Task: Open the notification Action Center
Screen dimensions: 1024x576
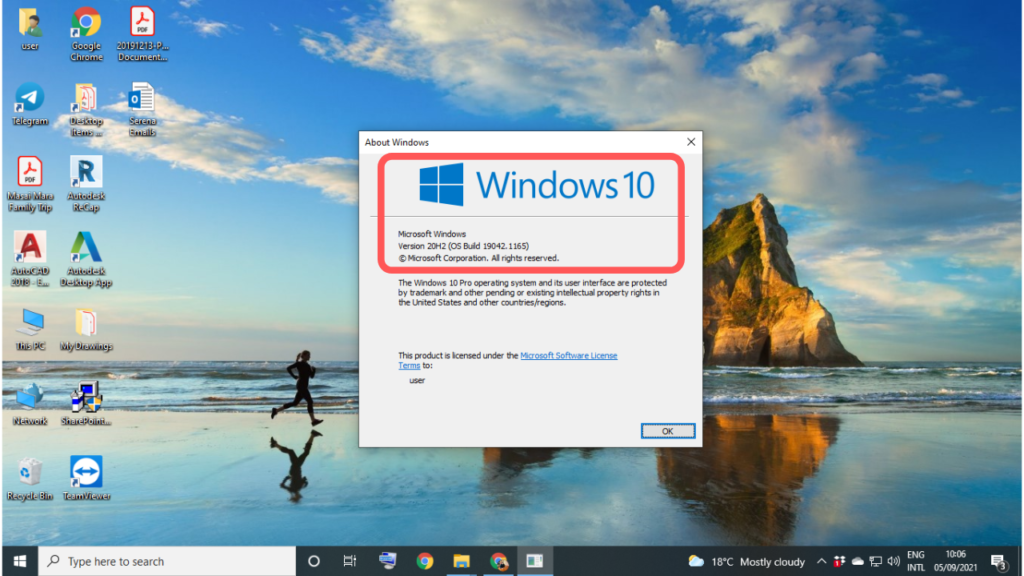Action: [997, 561]
